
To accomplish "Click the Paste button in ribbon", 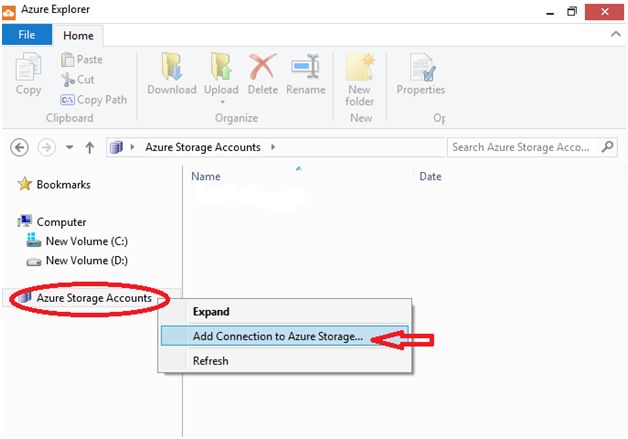I will pyautogui.click(x=82, y=60).
